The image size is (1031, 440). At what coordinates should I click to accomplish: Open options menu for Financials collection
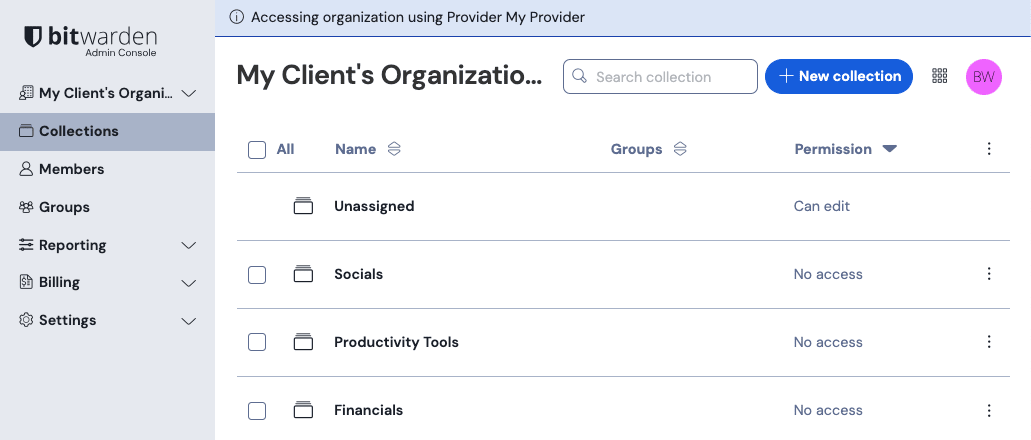(989, 410)
